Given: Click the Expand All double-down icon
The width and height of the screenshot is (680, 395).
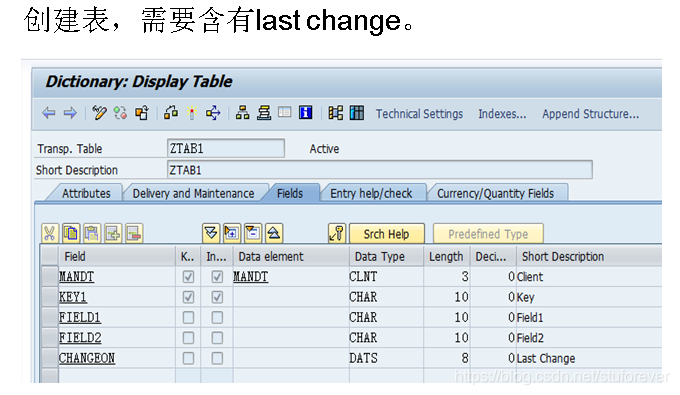Looking at the screenshot, I should click(x=211, y=233).
